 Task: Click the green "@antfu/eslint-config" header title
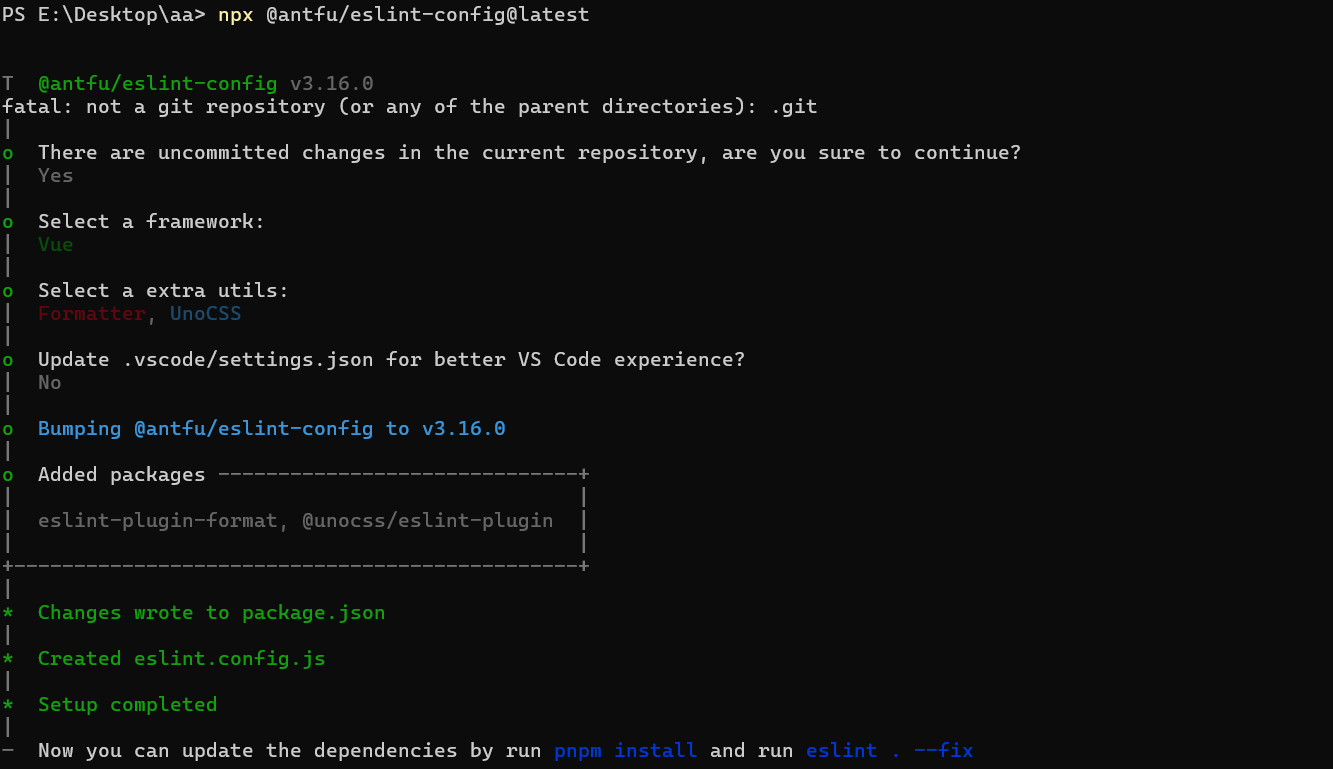pyautogui.click(x=157, y=84)
